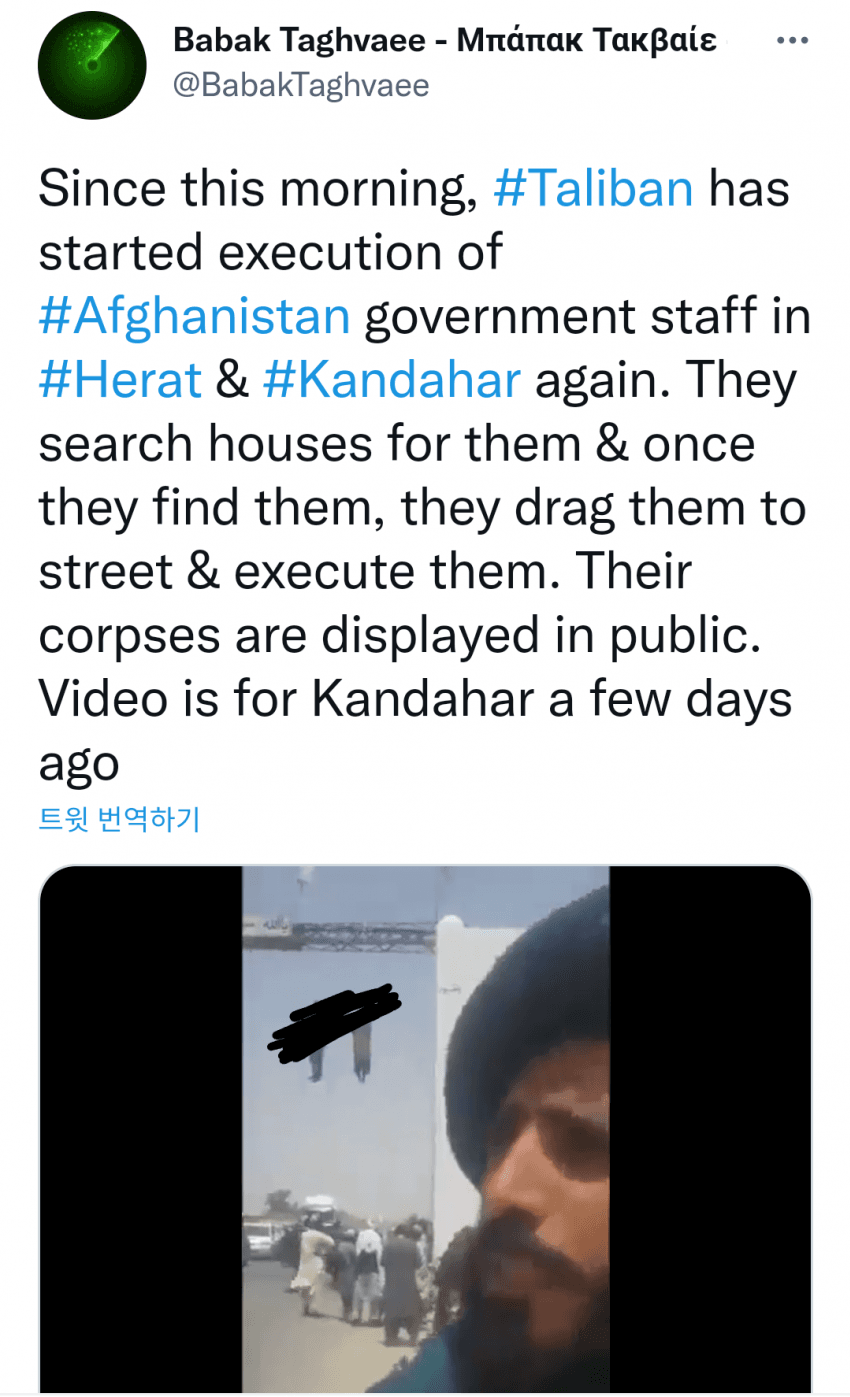Click the Greek name Μπάπακ Τακβαίε
The image size is (850, 1397).
(587, 41)
